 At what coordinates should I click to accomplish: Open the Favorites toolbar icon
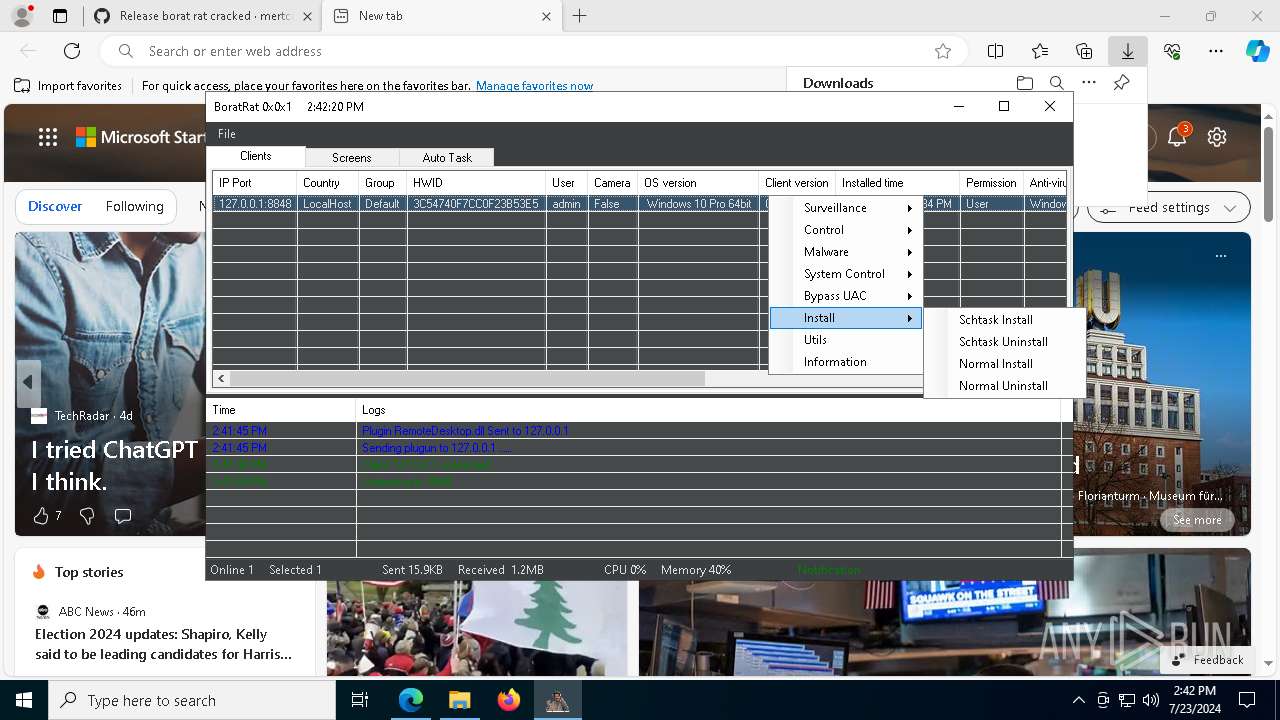tap(1040, 51)
